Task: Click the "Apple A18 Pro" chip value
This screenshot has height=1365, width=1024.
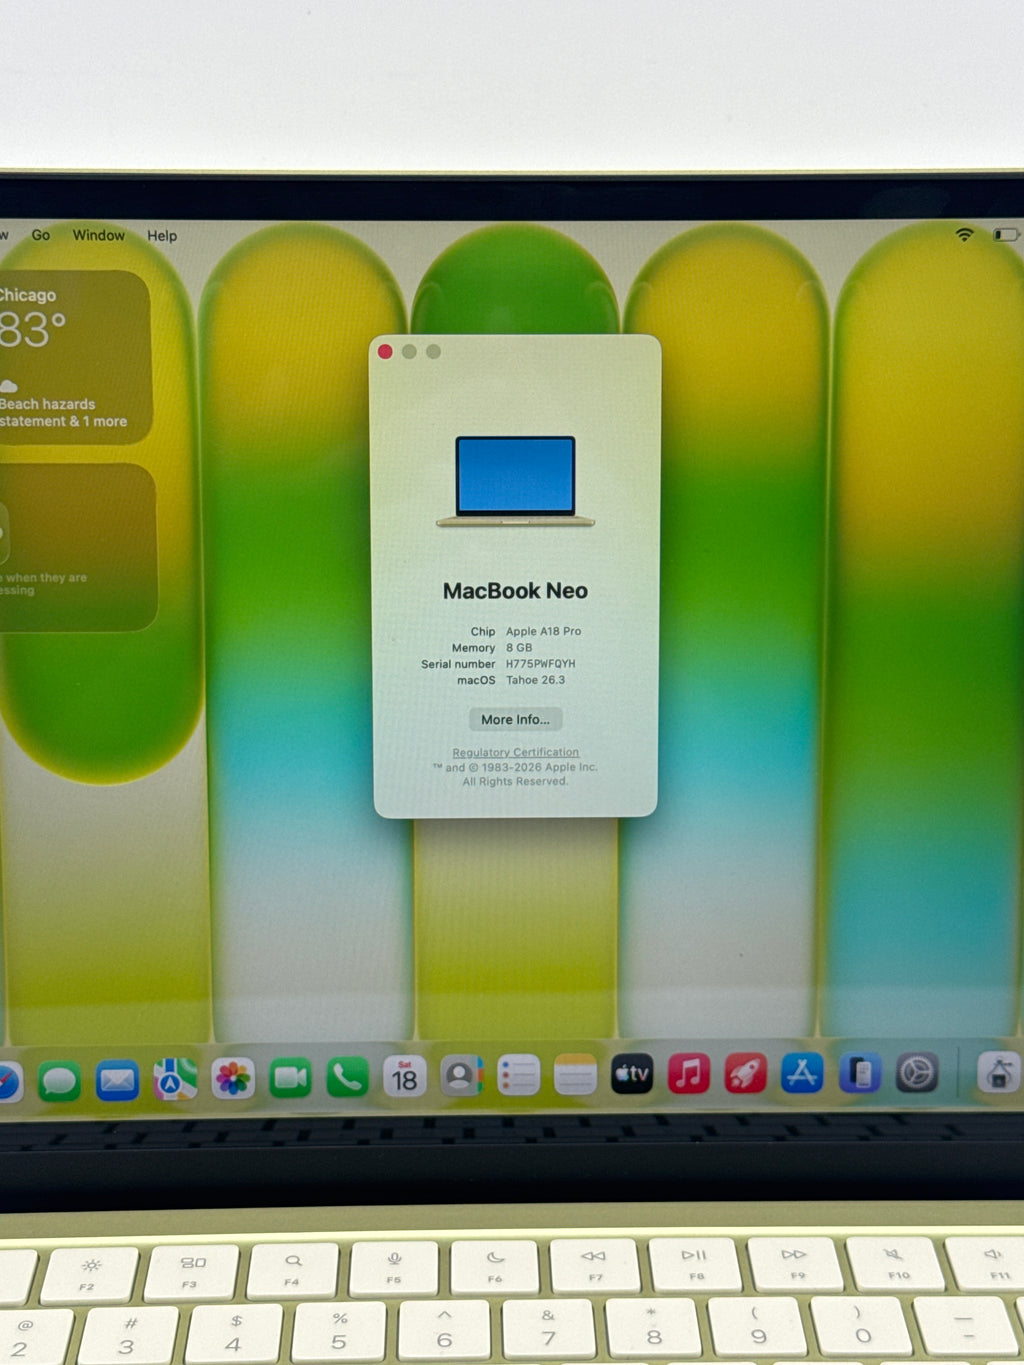Action: (x=543, y=631)
